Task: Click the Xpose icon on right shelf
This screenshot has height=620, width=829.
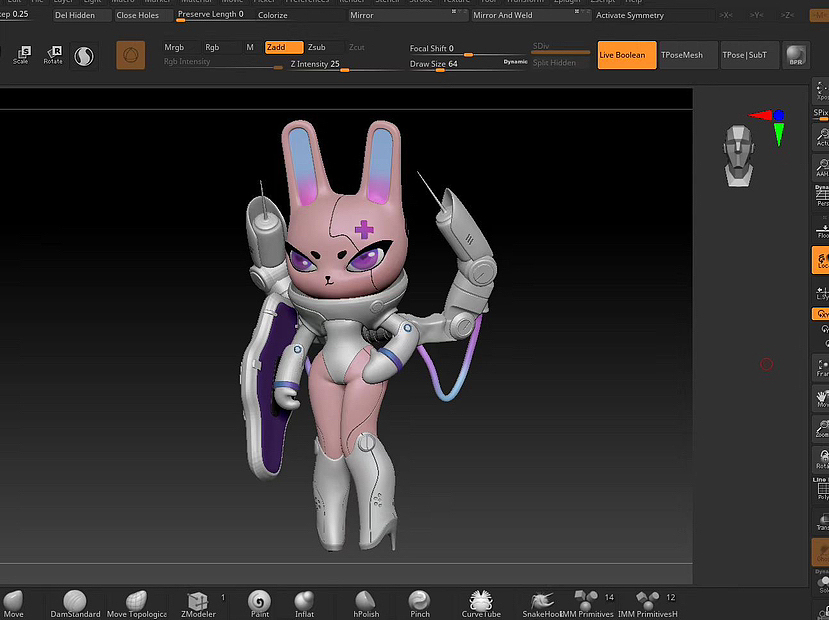Action: pyautogui.click(x=821, y=91)
